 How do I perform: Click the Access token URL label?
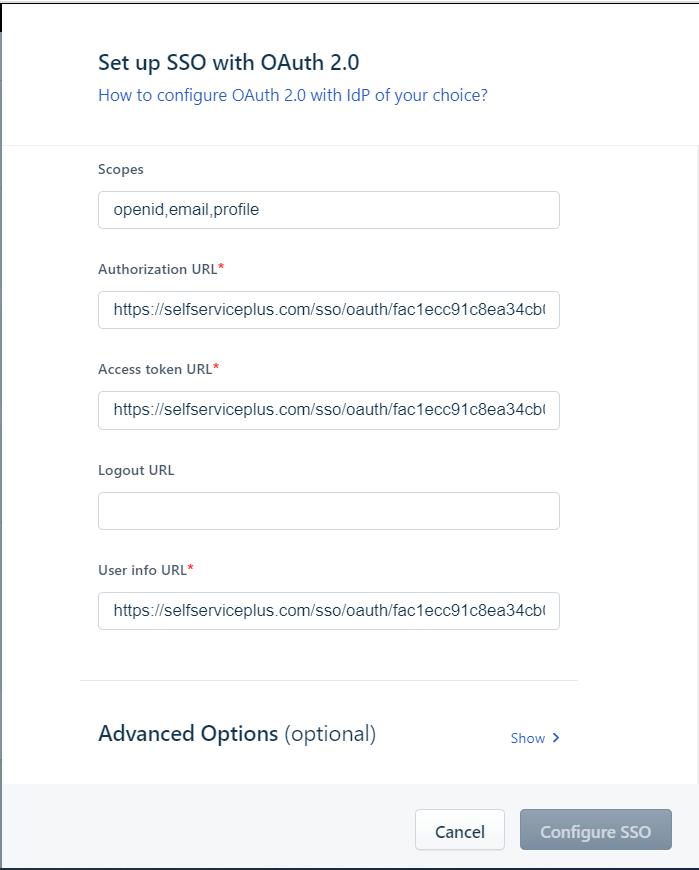[155, 369]
